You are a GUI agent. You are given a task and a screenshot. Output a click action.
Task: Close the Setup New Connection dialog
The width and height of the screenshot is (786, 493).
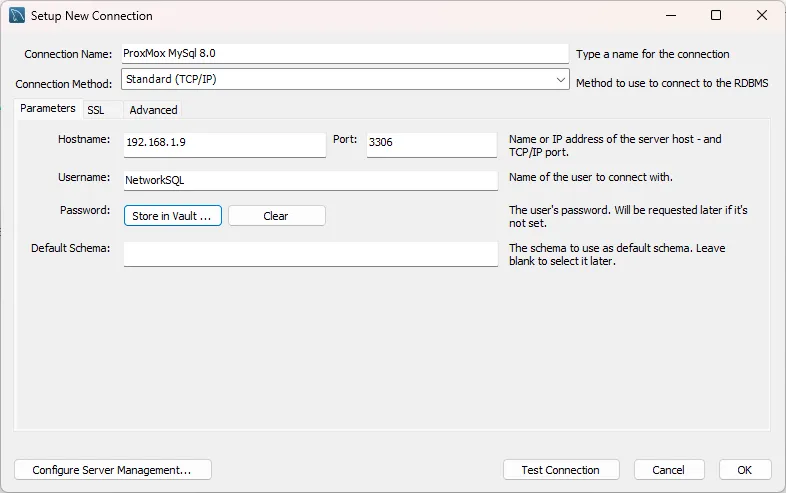(x=761, y=16)
